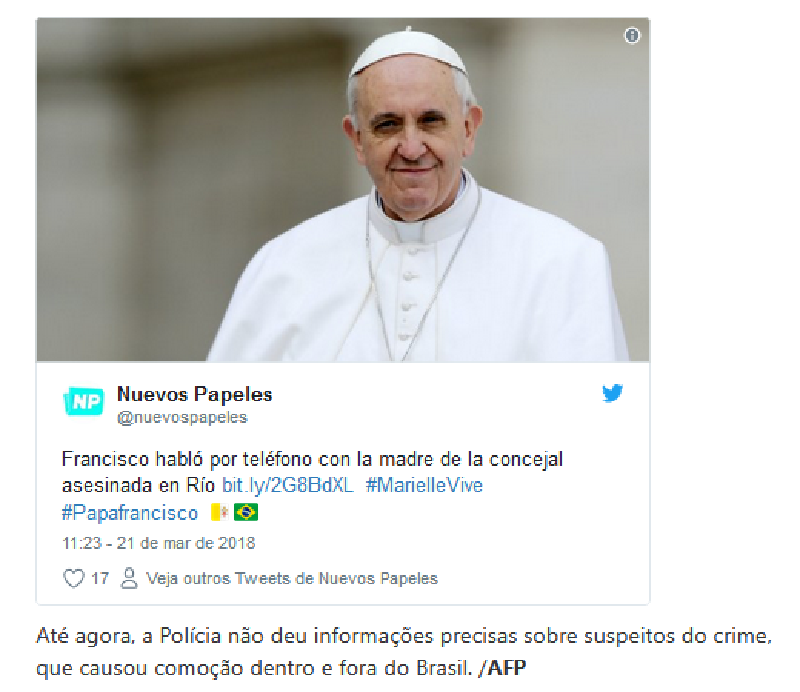800x692 pixels.
Task: Click the paragraph starting Até agora
Action: tap(404, 652)
